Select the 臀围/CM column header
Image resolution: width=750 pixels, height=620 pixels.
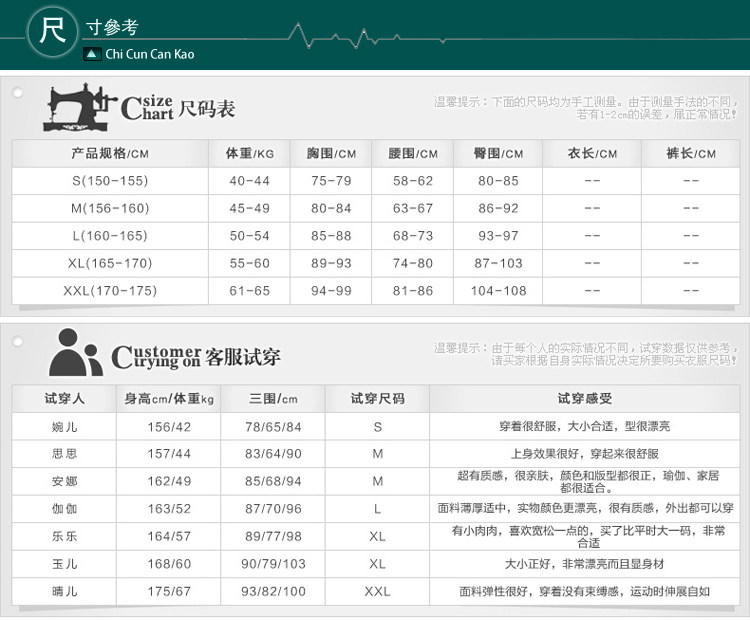(x=498, y=154)
